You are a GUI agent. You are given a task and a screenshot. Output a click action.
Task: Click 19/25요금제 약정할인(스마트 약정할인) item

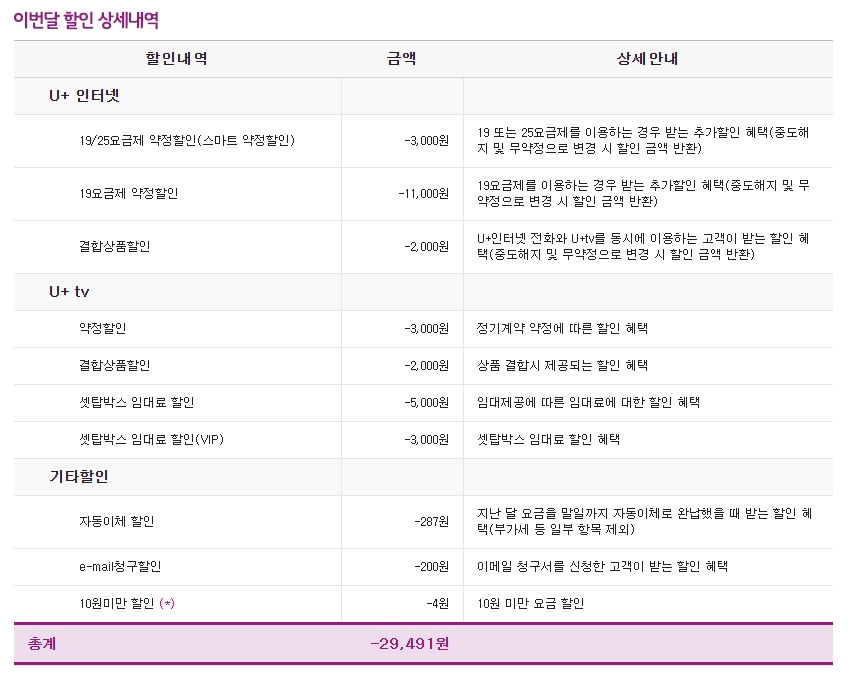pyautogui.click(x=187, y=141)
